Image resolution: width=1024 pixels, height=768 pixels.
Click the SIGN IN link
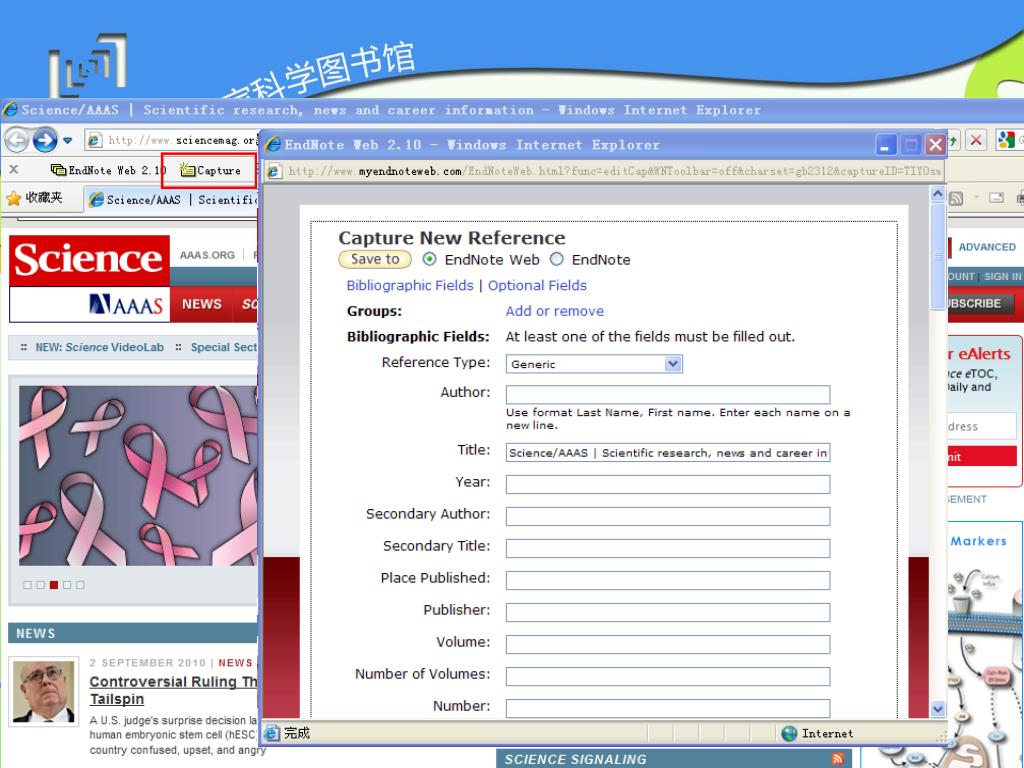pos(1002,276)
